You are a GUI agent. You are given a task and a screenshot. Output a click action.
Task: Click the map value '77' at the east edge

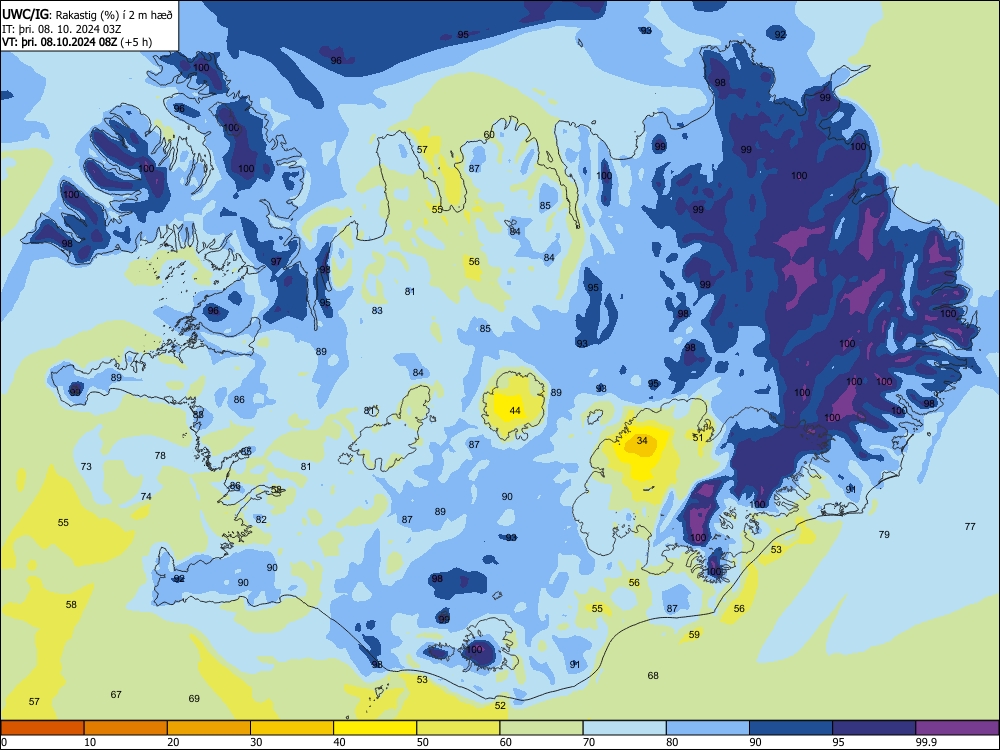pyautogui.click(x=970, y=526)
